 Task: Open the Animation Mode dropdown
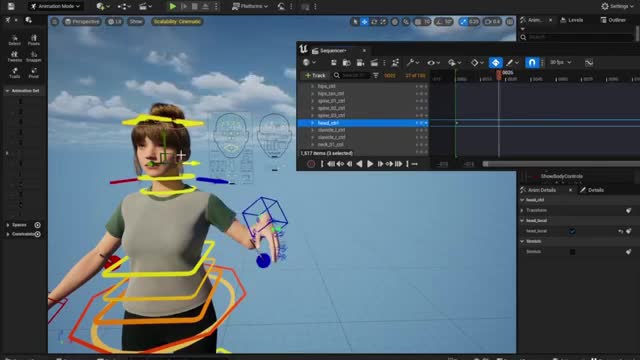point(56,6)
